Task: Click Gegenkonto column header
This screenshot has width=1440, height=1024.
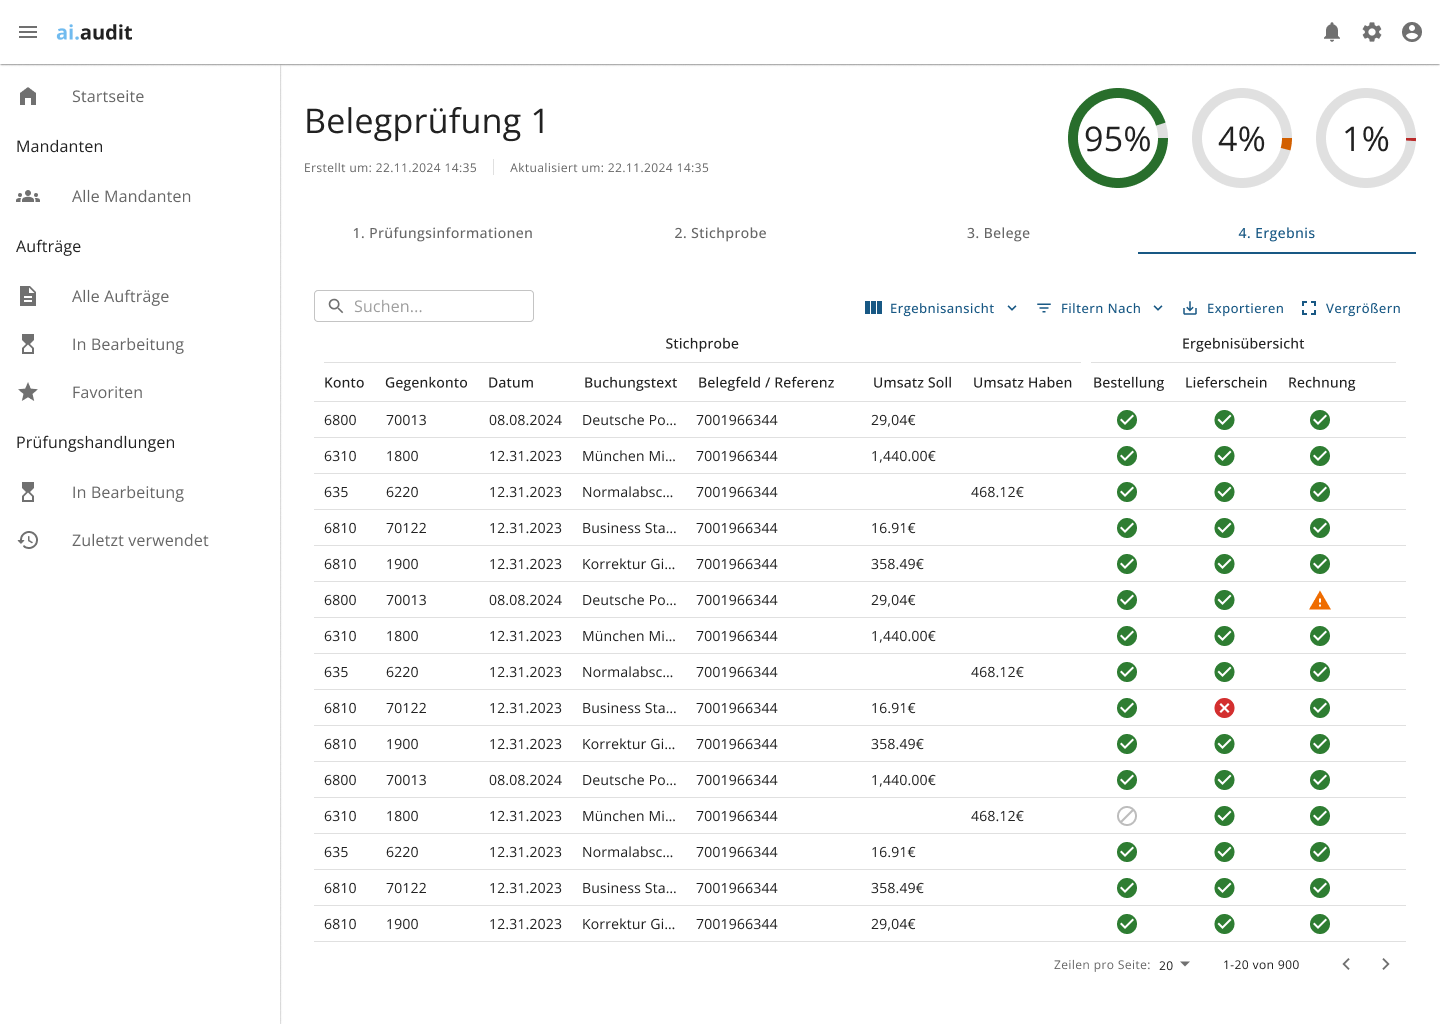Action: coord(426,382)
